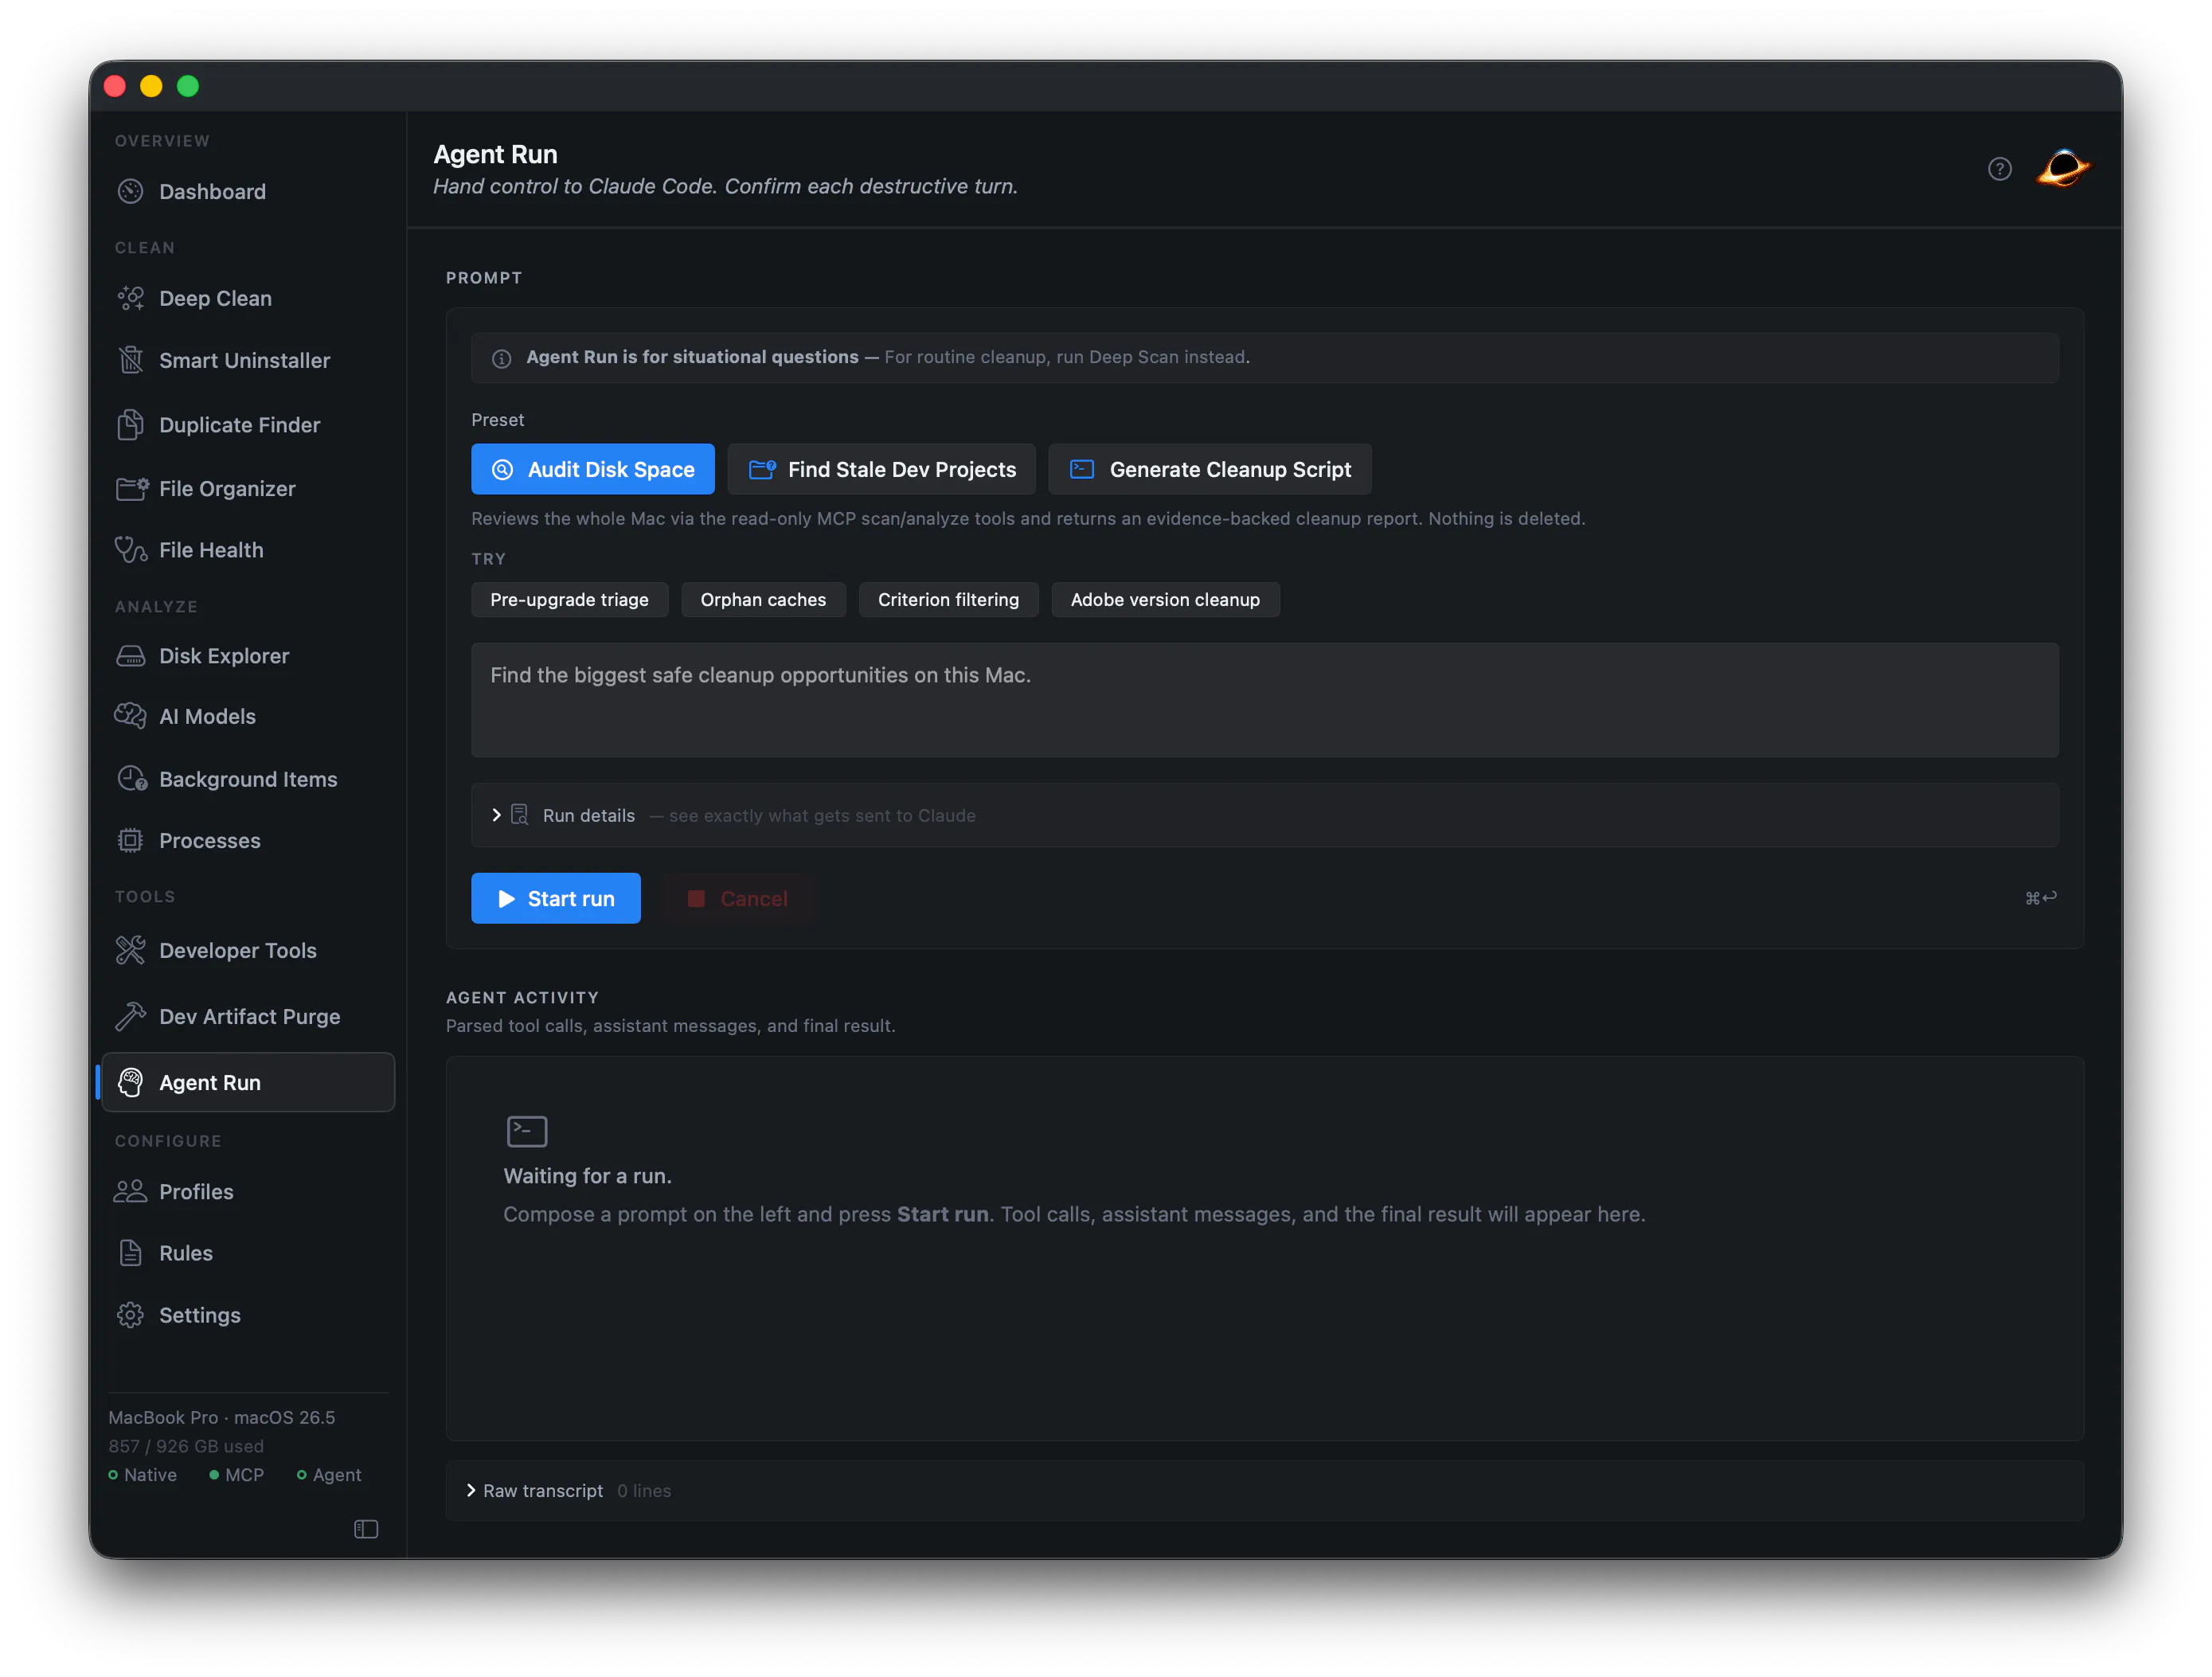Click the 'MacBook Pro · macOS 26.5' label
The image size is (2212, 1677).
pyautogui.click(x=222, y=1417)
